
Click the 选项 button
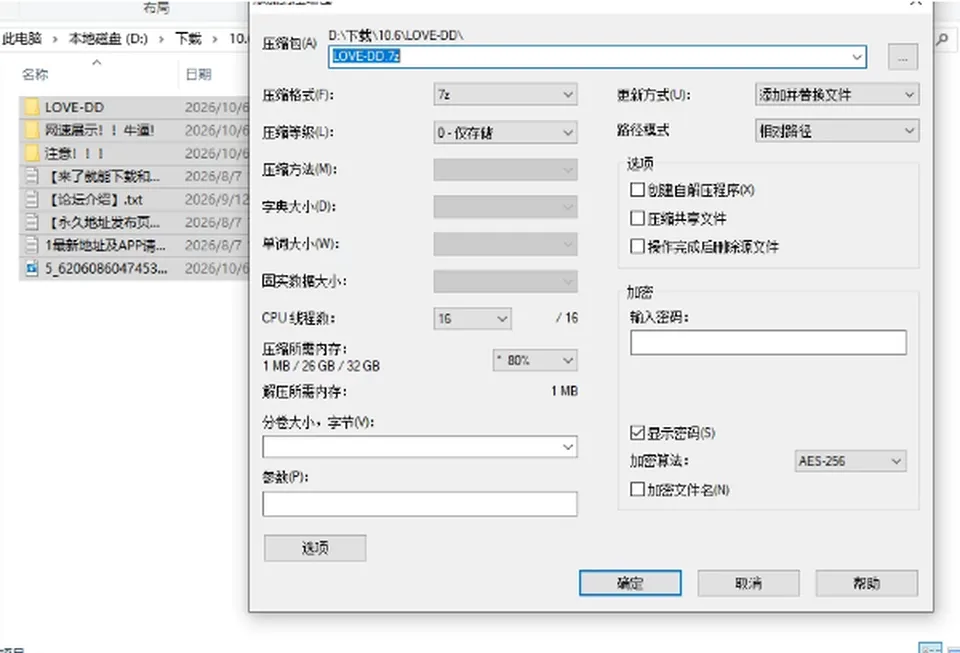pyautogui.click(x=315, y=548)
